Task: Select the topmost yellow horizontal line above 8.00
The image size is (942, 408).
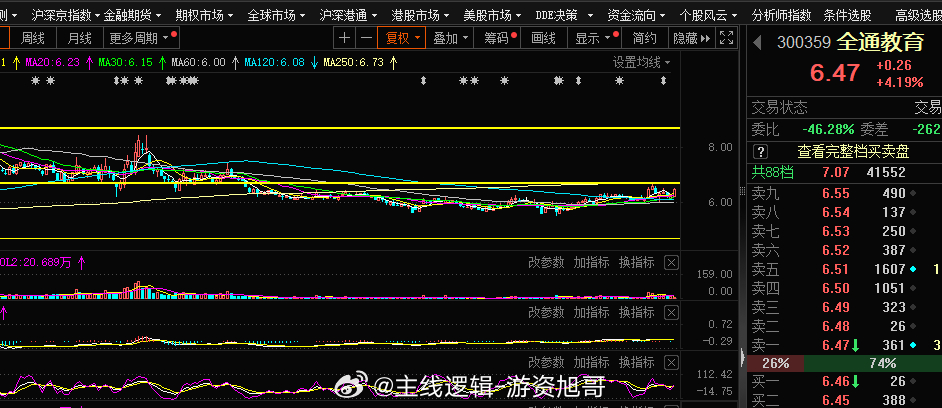Action: click(339, 128)
